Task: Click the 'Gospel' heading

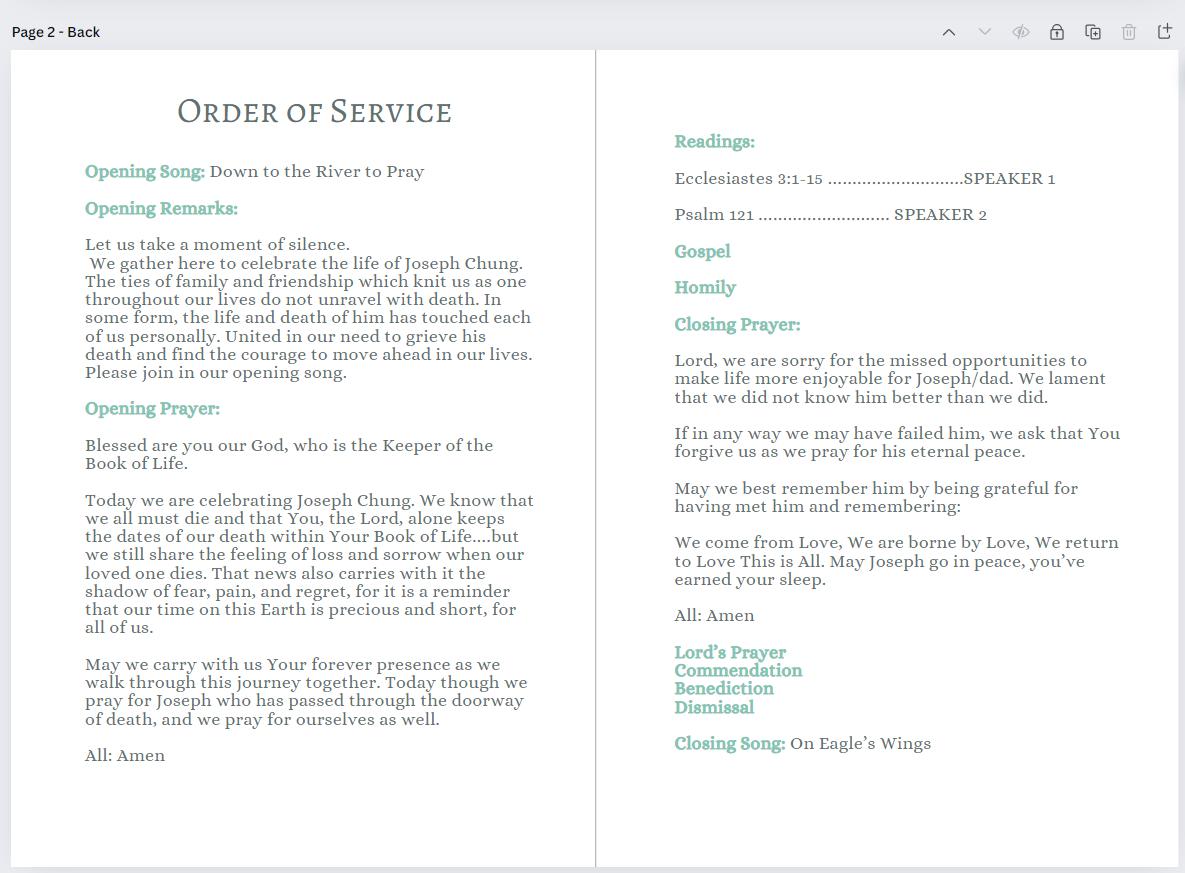Action: 702,251
